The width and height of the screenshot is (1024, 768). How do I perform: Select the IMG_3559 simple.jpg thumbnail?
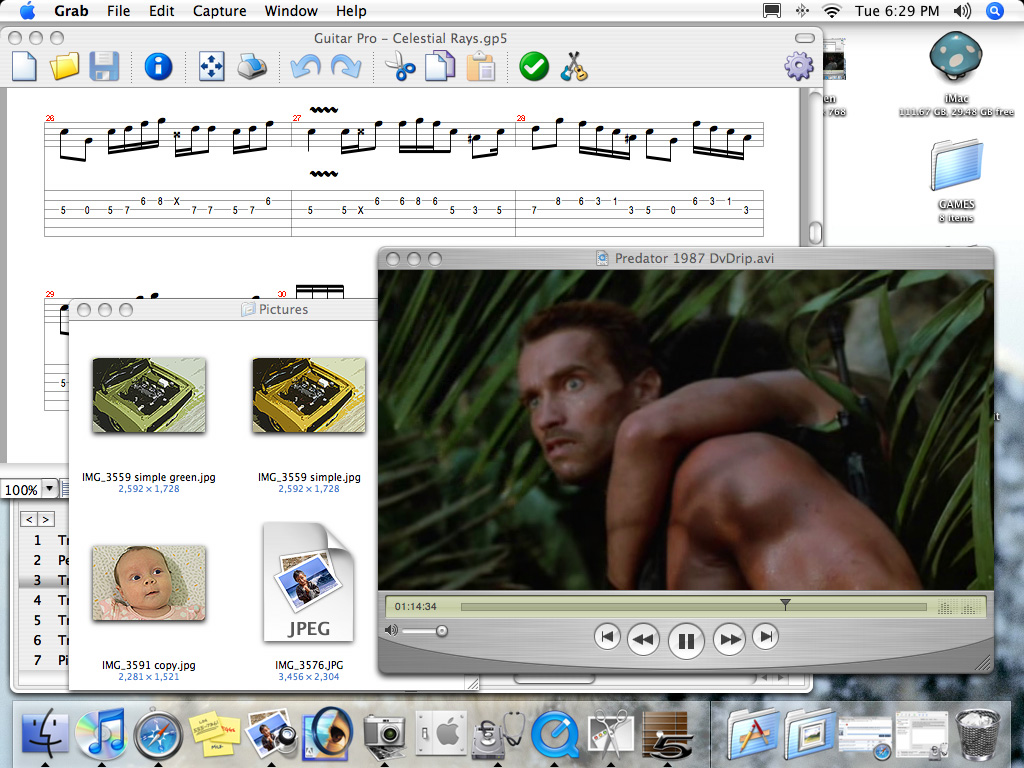click(309, 395)
